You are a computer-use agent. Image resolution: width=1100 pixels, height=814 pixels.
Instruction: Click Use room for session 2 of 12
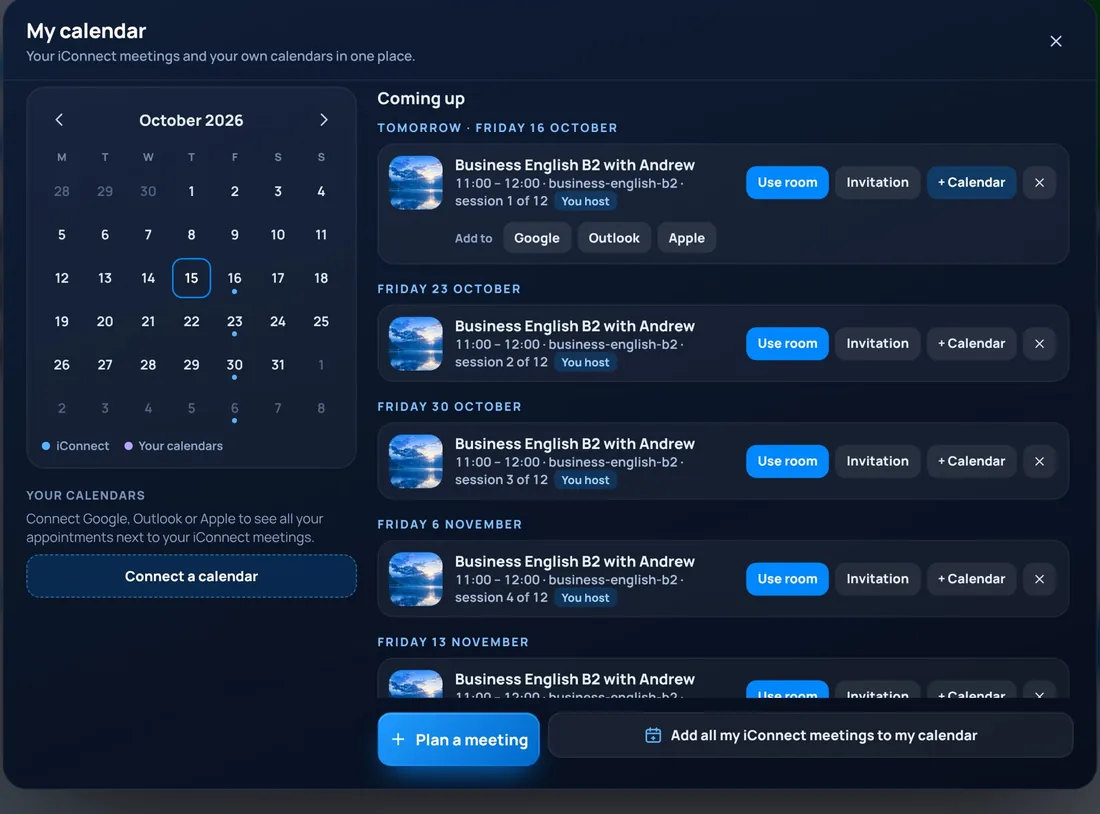[x=787, y=344]
